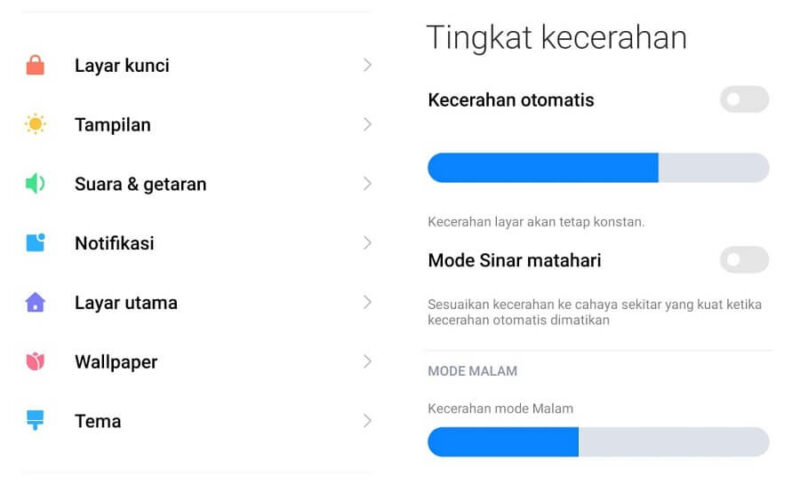Open the Suara & getaran menu entry

pyautogui.click(x=196, y=184)
